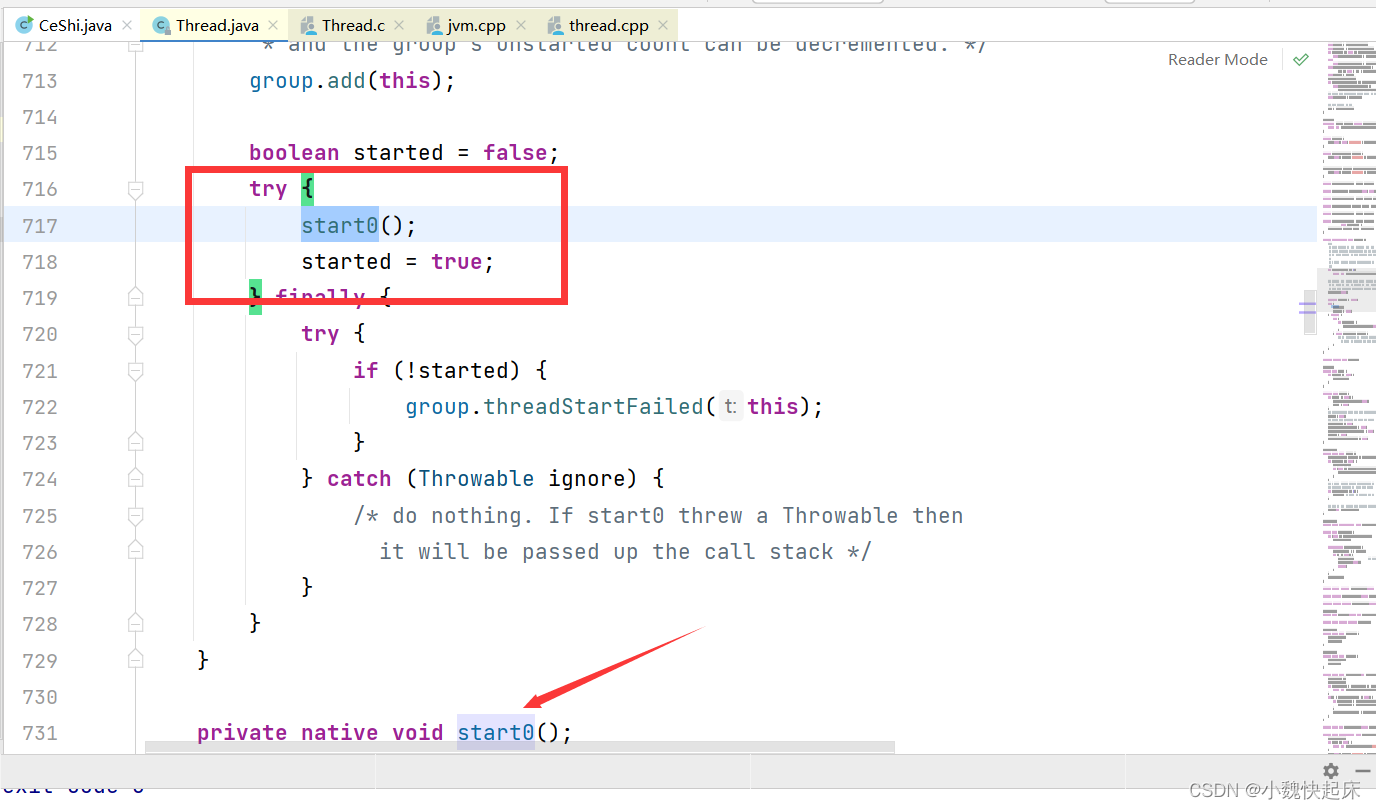Close the Thread.java tab
This screenshot has width=1376, height=809.
273,25
